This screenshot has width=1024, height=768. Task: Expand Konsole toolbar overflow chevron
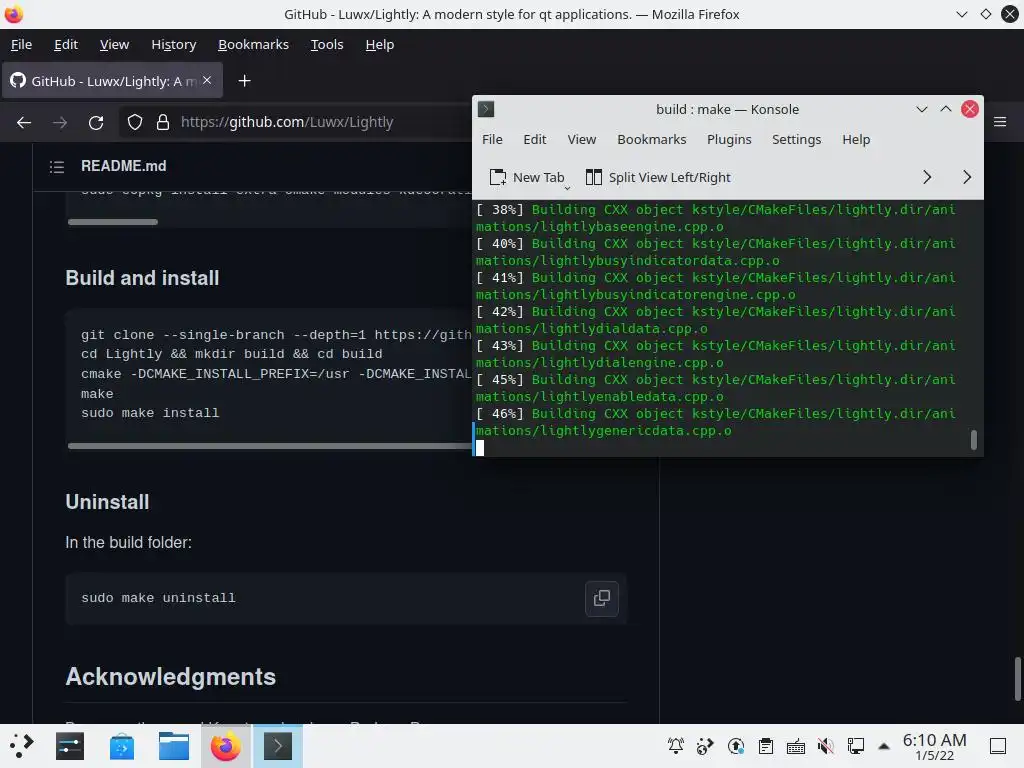927,177
